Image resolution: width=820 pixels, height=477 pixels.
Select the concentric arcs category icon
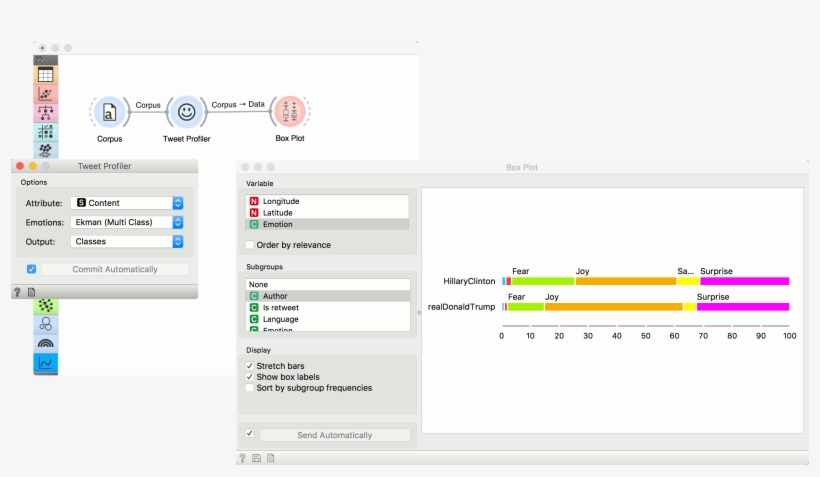tap(45, 344)
